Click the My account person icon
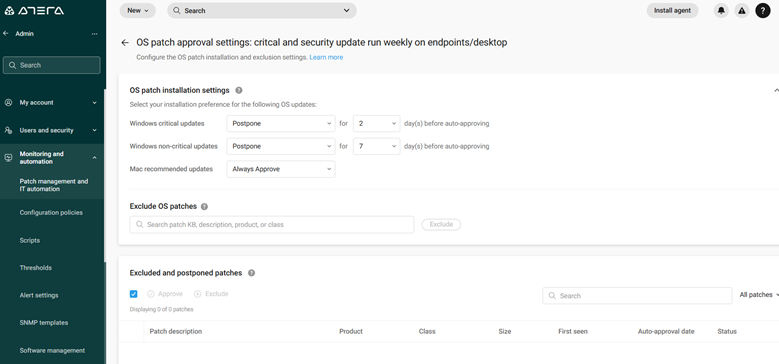This screenshot has width=779, height=364. click(8, 103)
